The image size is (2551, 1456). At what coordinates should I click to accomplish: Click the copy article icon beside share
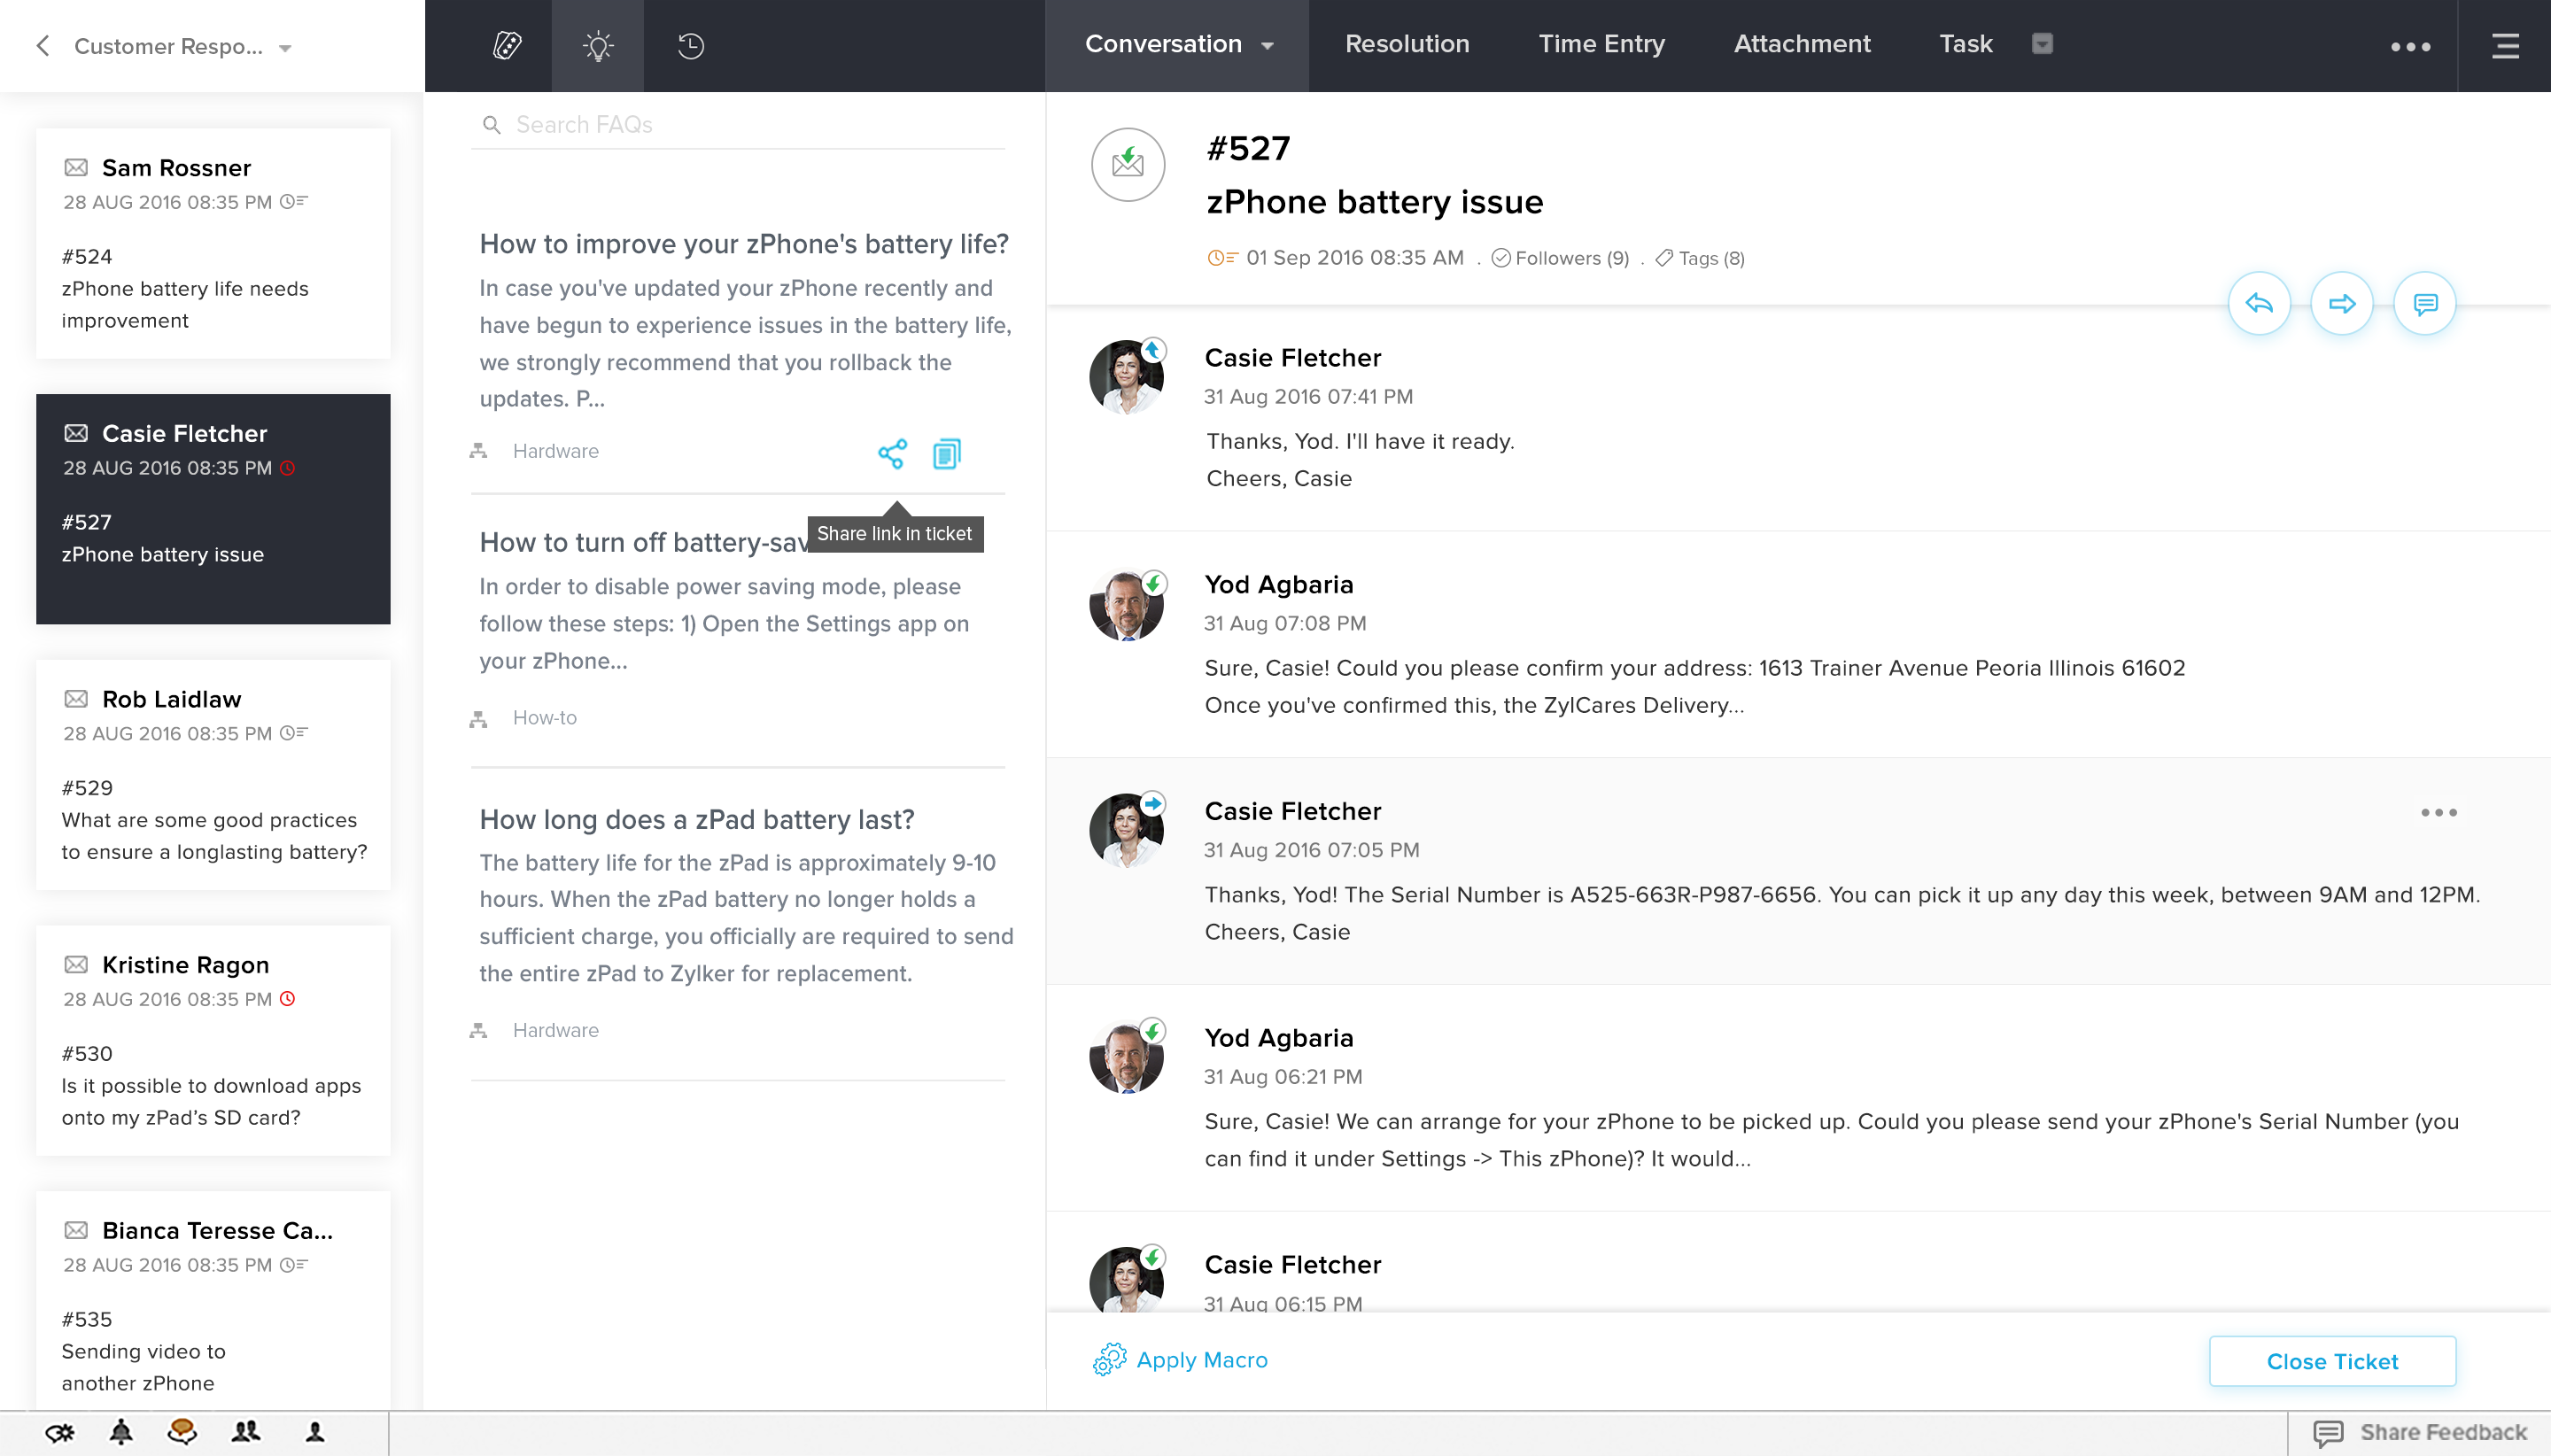tap(946, 454)
